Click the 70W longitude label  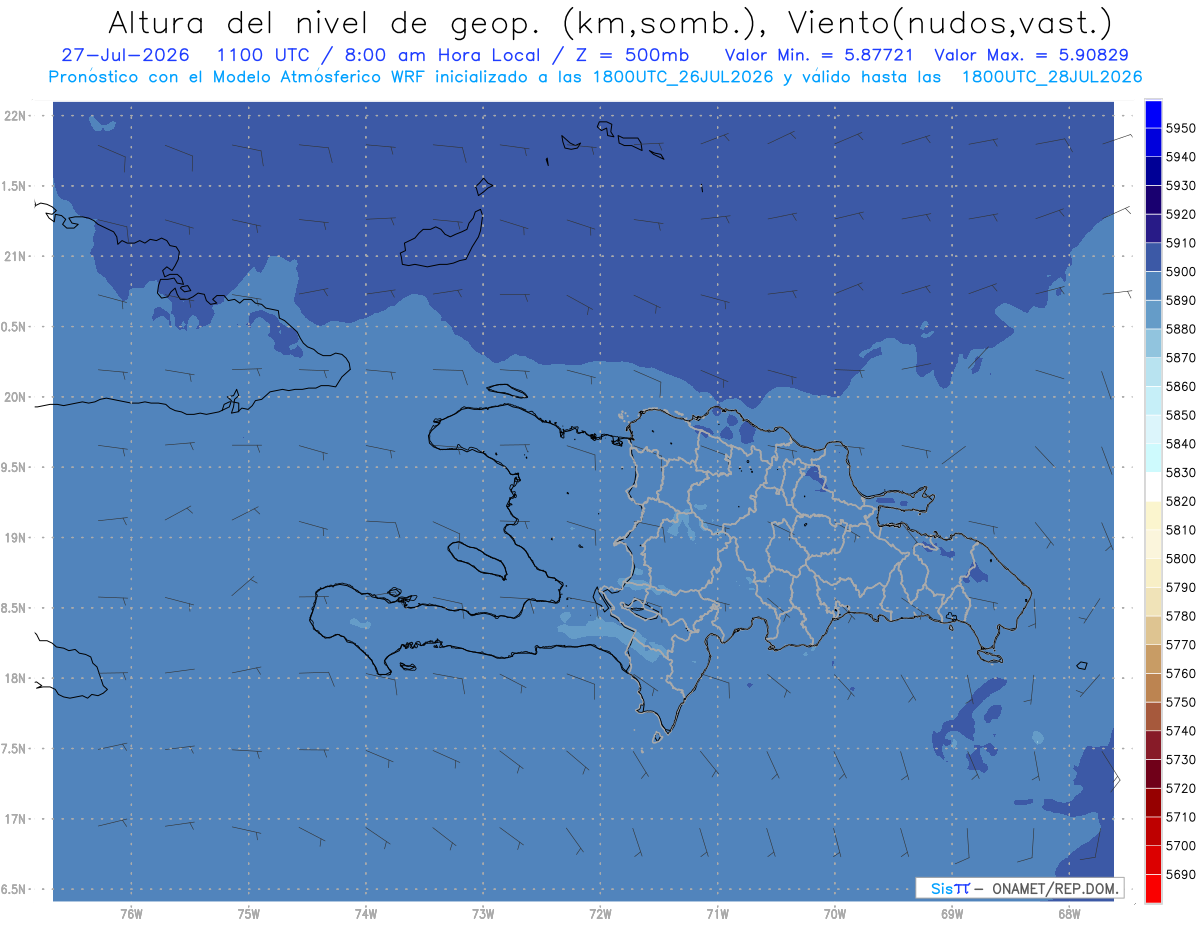click(835, 914)
